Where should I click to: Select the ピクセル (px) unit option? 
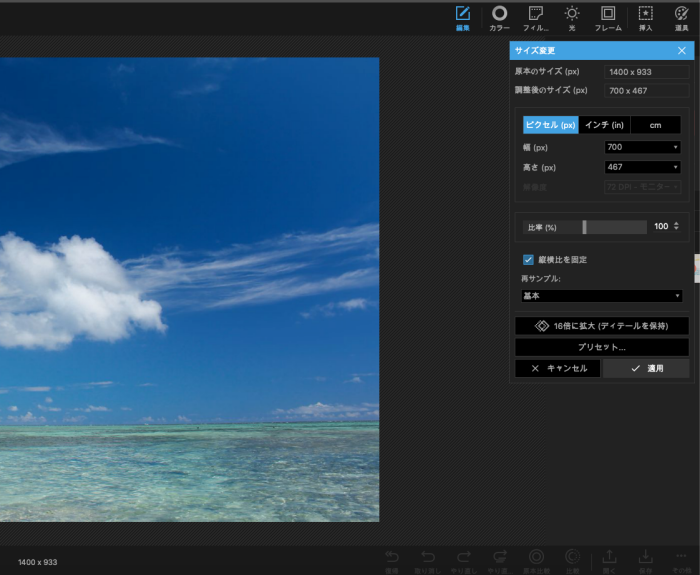click(551, 125)
